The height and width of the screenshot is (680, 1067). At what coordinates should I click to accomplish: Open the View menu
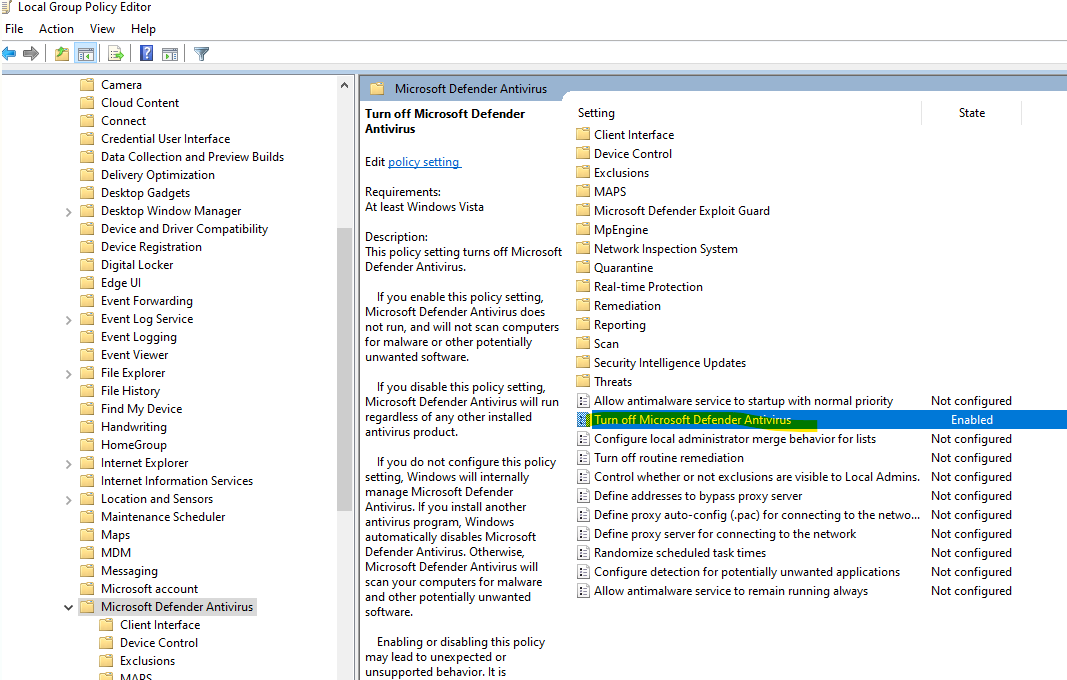tap(102, 29)
